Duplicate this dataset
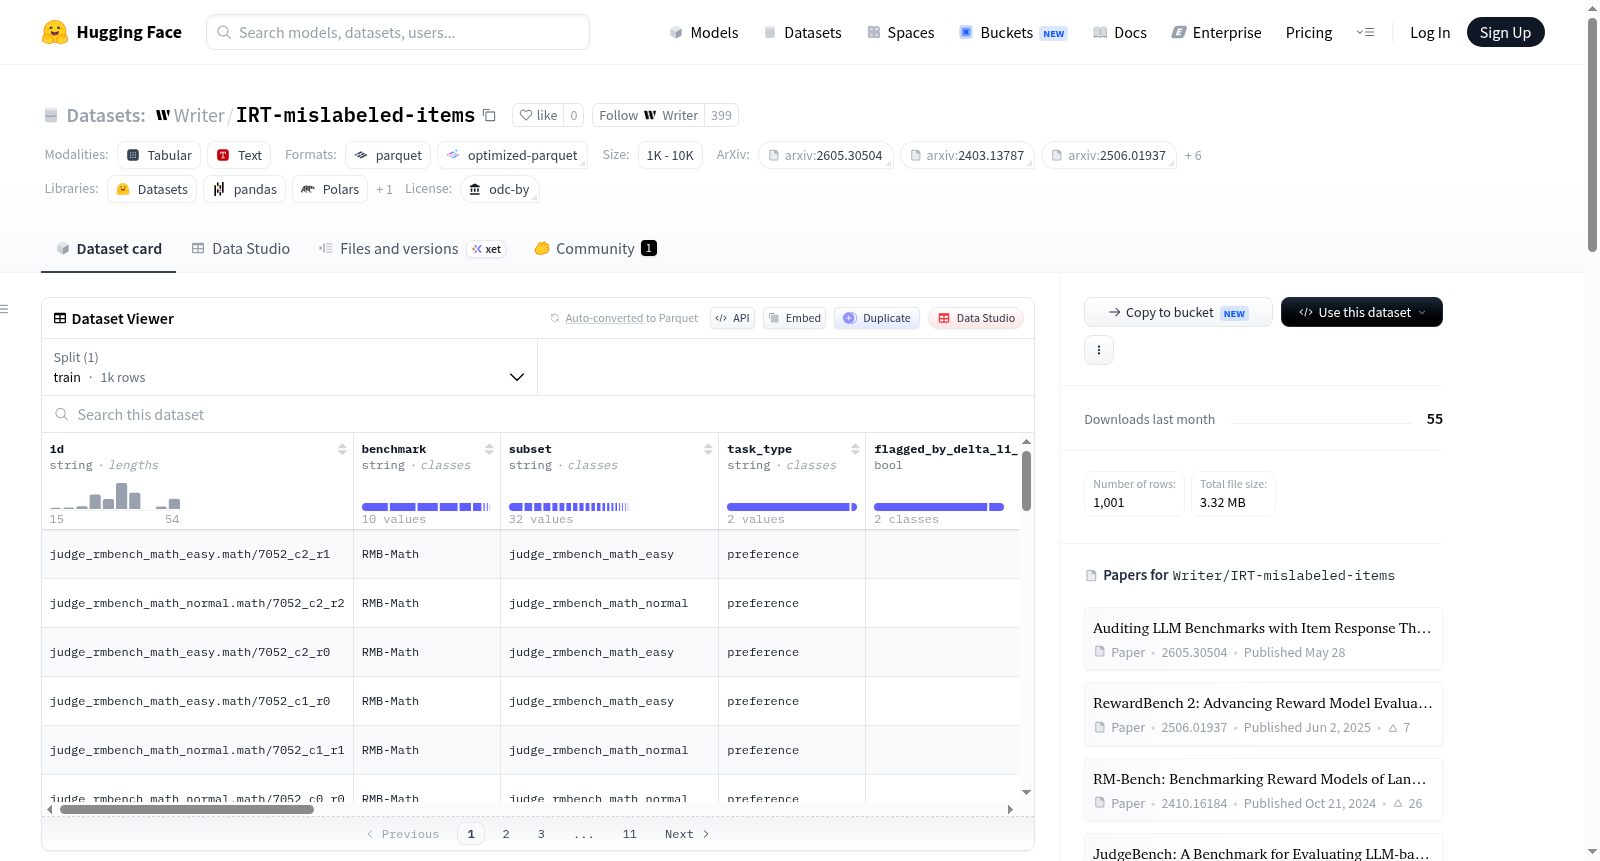 pos(877,318)
